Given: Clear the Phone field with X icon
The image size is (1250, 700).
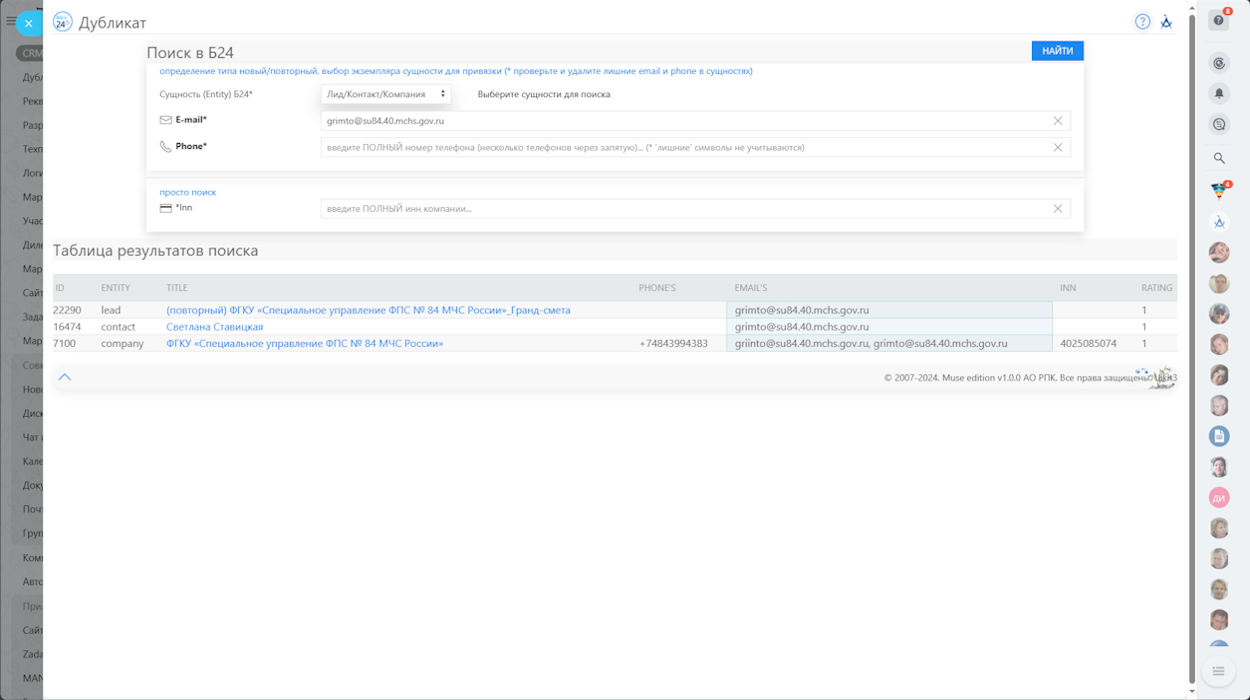Looking at the screenshot, I should (x=1057, y=147).
